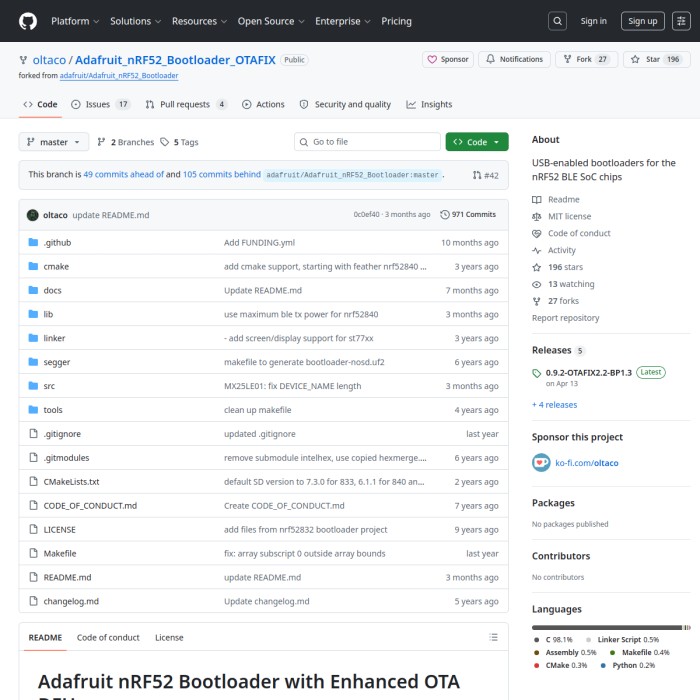The height and width of the screenshot is (700, 700).
Task: Open the Insights tab
Action: click(x=429, y=104)
